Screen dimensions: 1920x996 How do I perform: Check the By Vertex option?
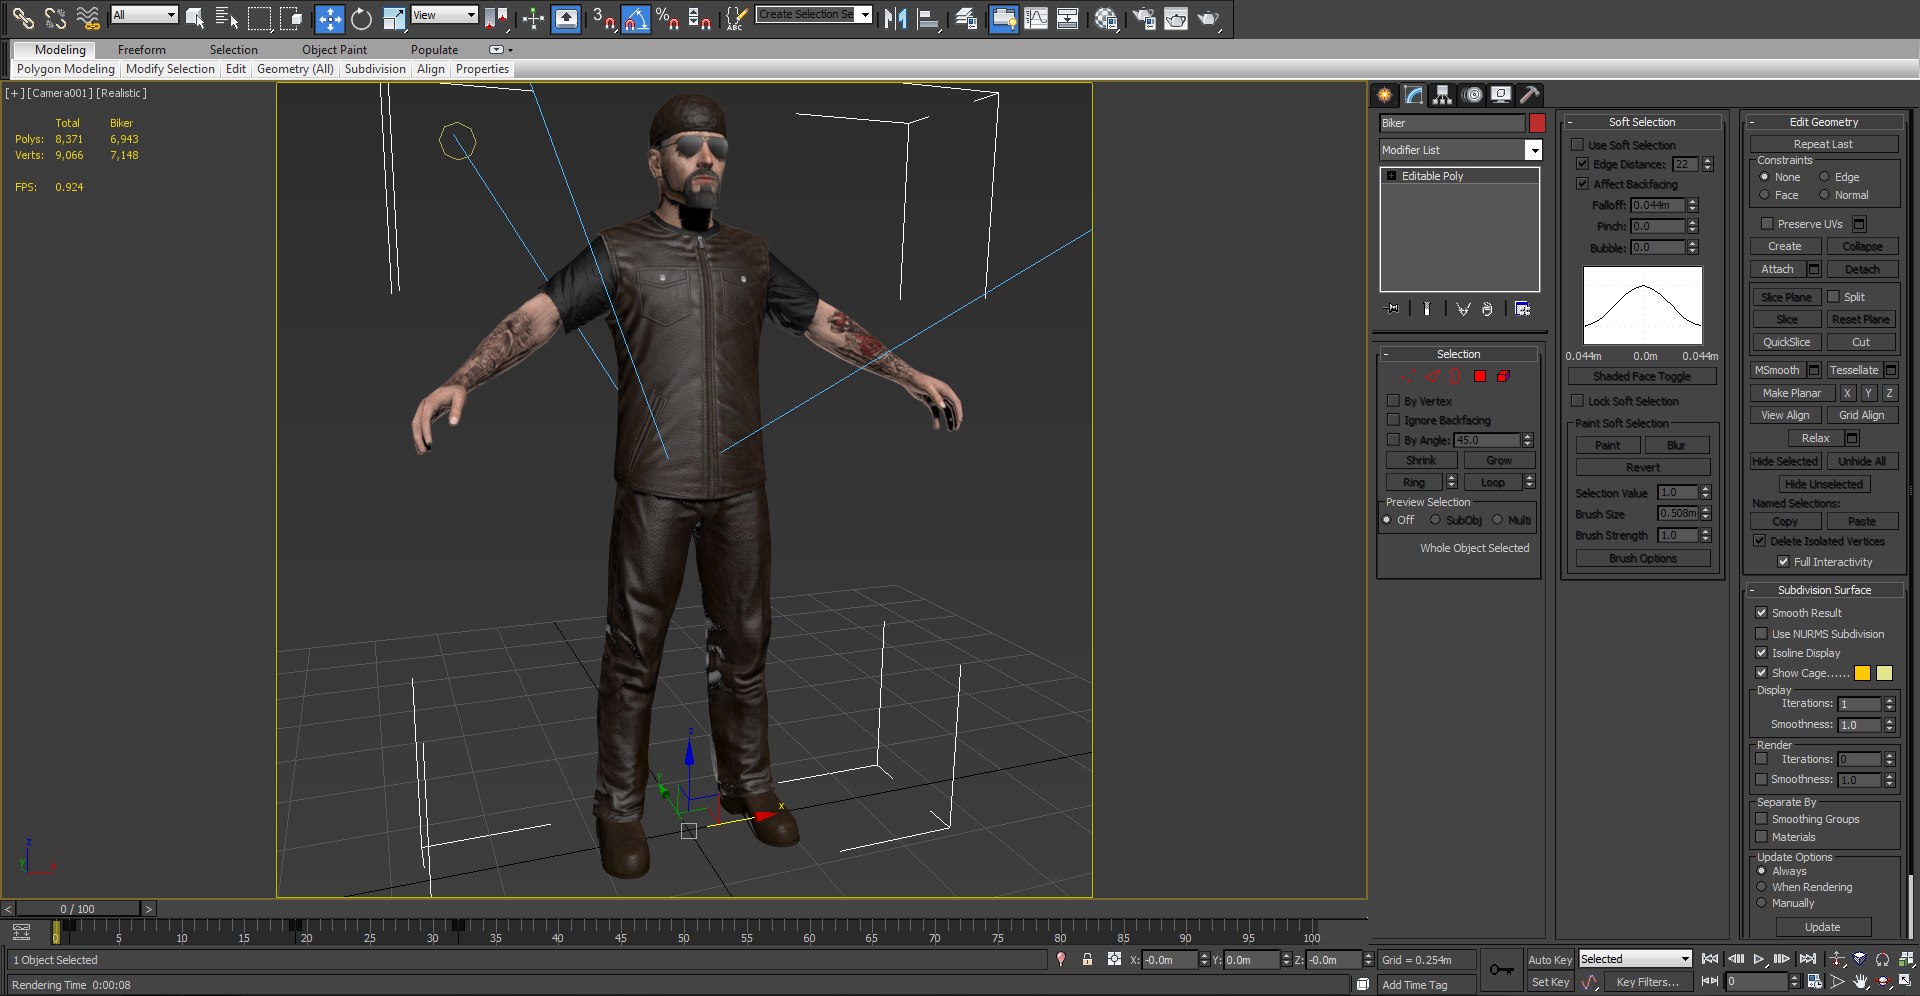tap(1393, 401)
